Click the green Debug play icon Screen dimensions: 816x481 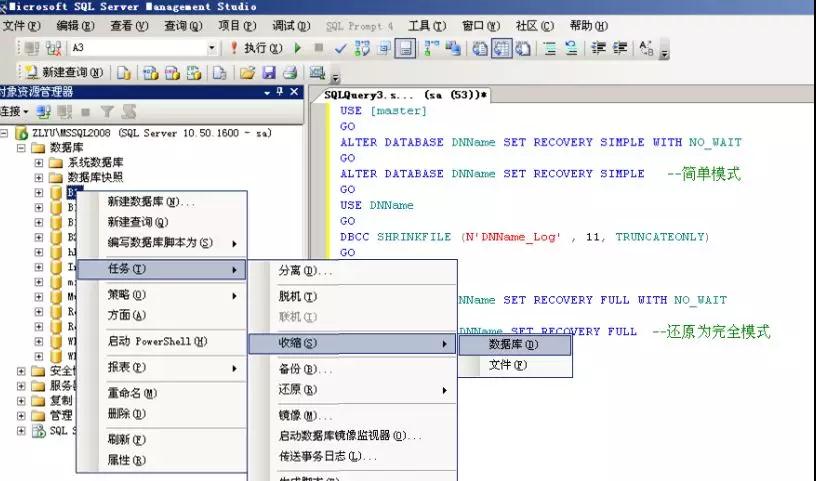[x=298, y=47]
